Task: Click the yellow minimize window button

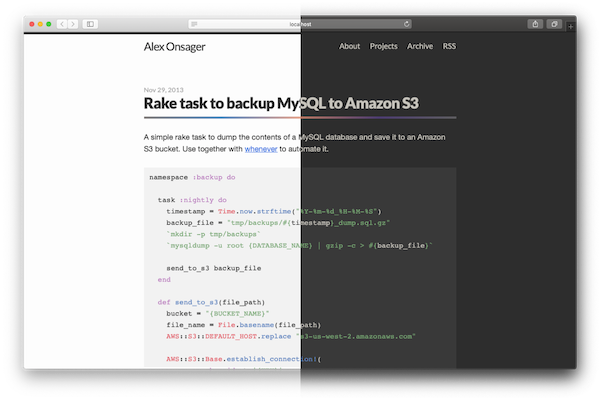Action: click(38, 23)
